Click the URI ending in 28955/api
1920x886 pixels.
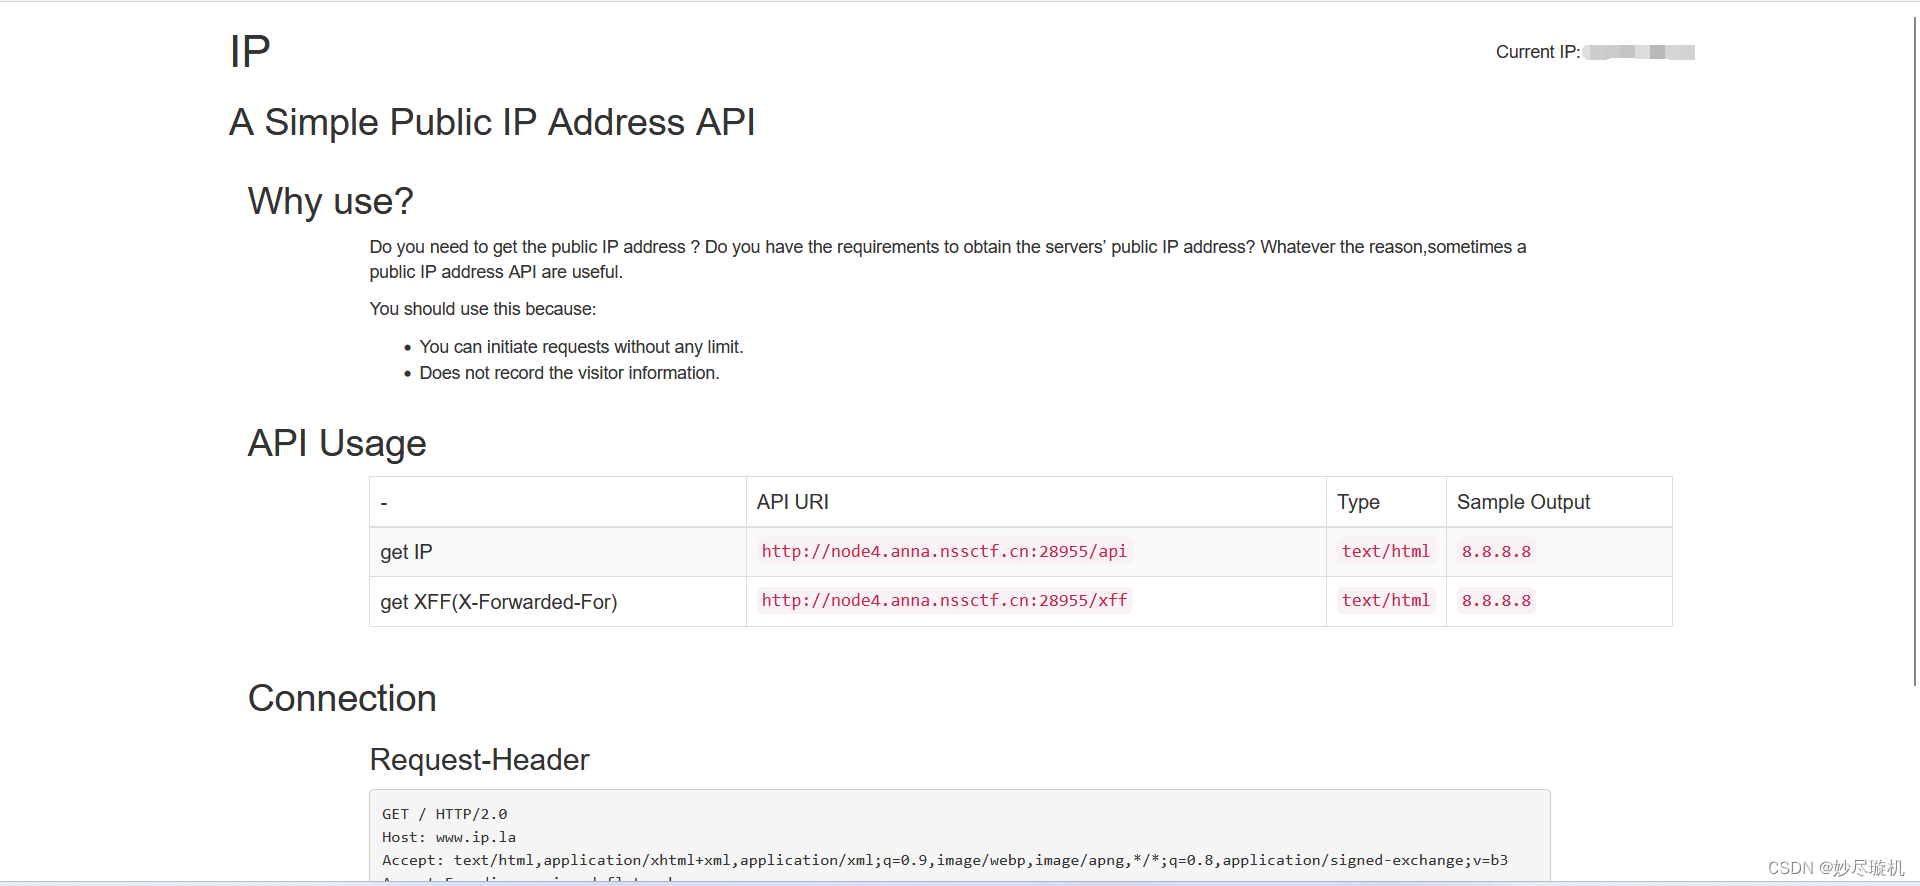944,551
